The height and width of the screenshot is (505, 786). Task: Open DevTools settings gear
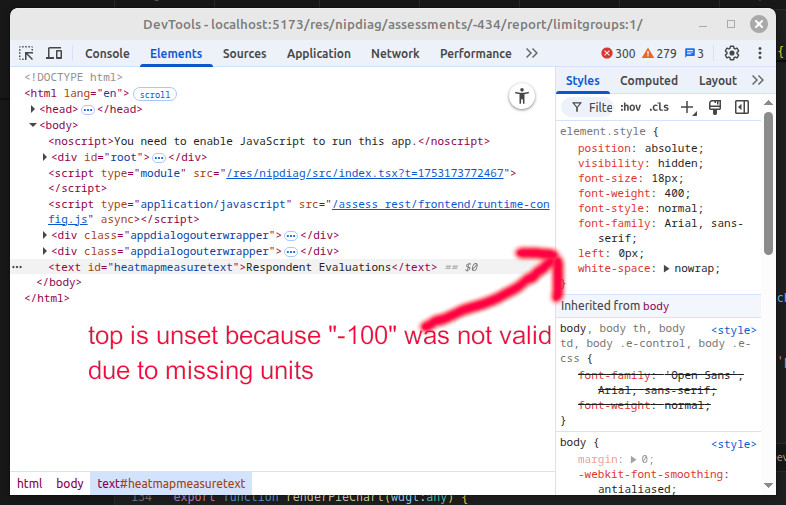(x=732, y=53)
